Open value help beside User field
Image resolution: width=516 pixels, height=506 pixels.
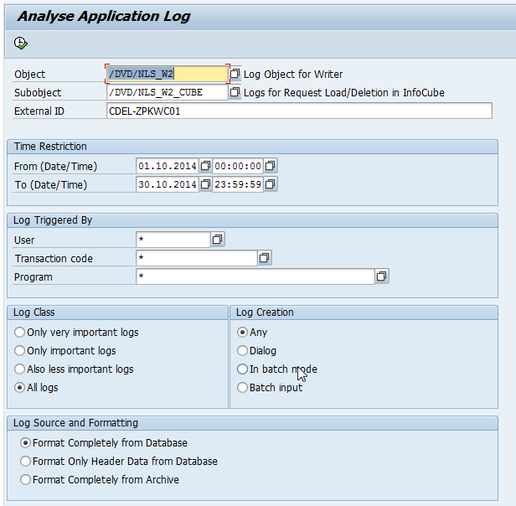pyautogui.click(x=217, y=239)
